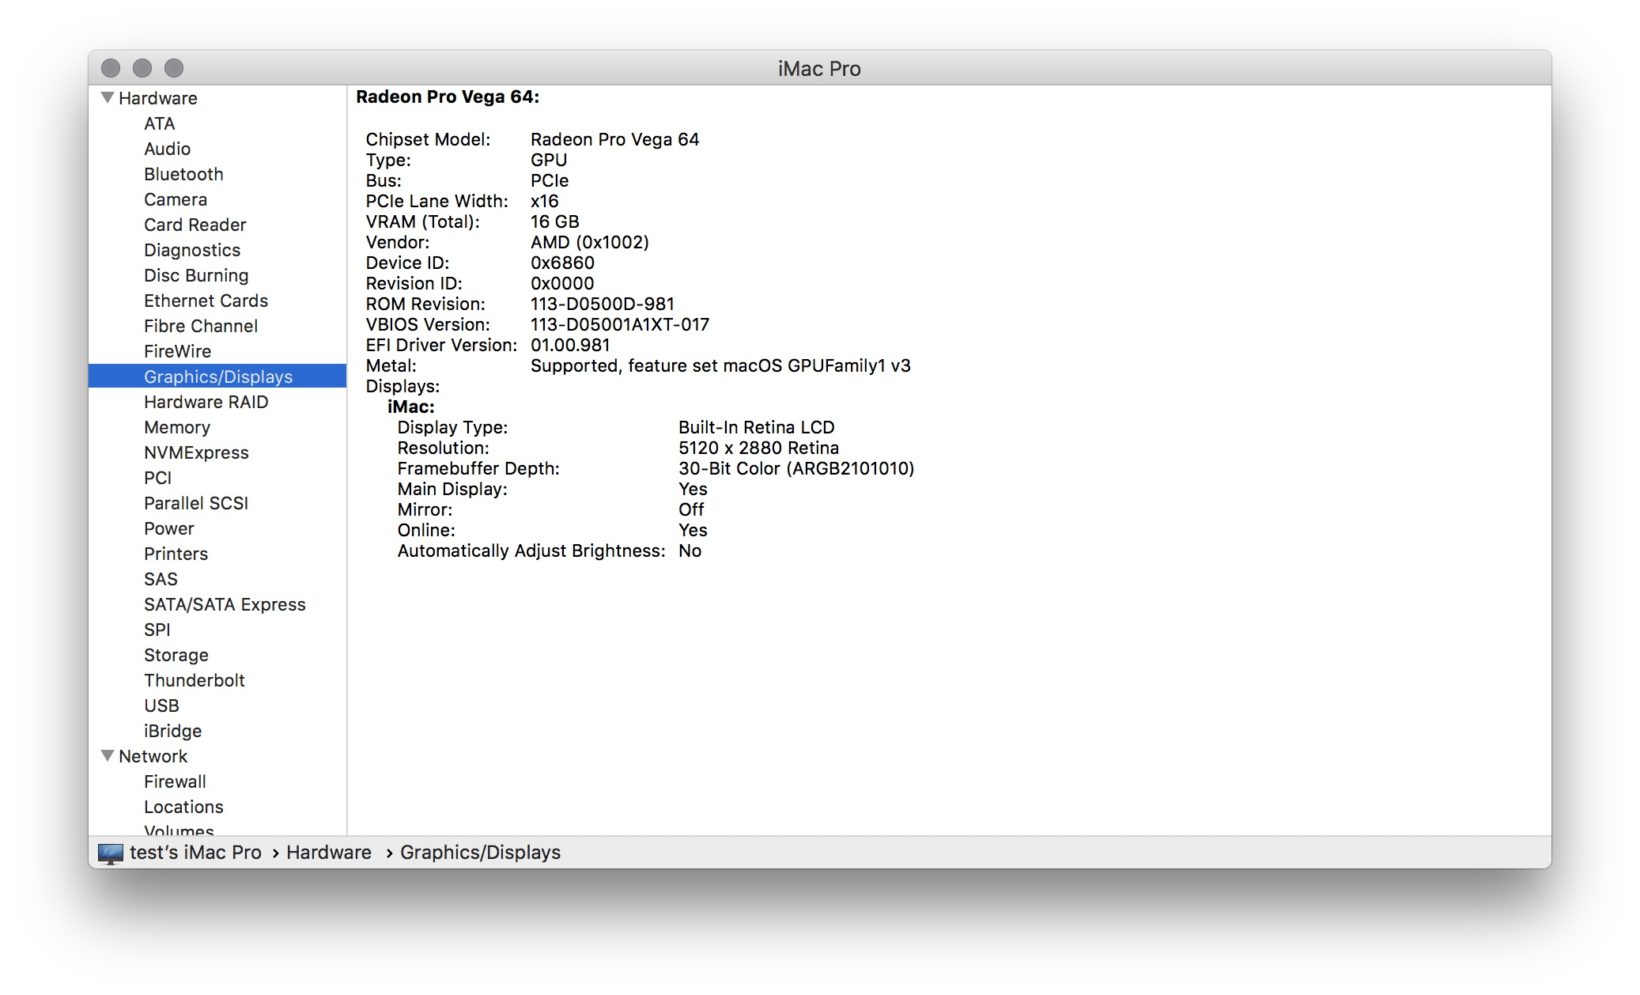This screenshot has width=1640, height=995.
Task: Select Bluetooth in the Hardware list
Action: point(183,174)
